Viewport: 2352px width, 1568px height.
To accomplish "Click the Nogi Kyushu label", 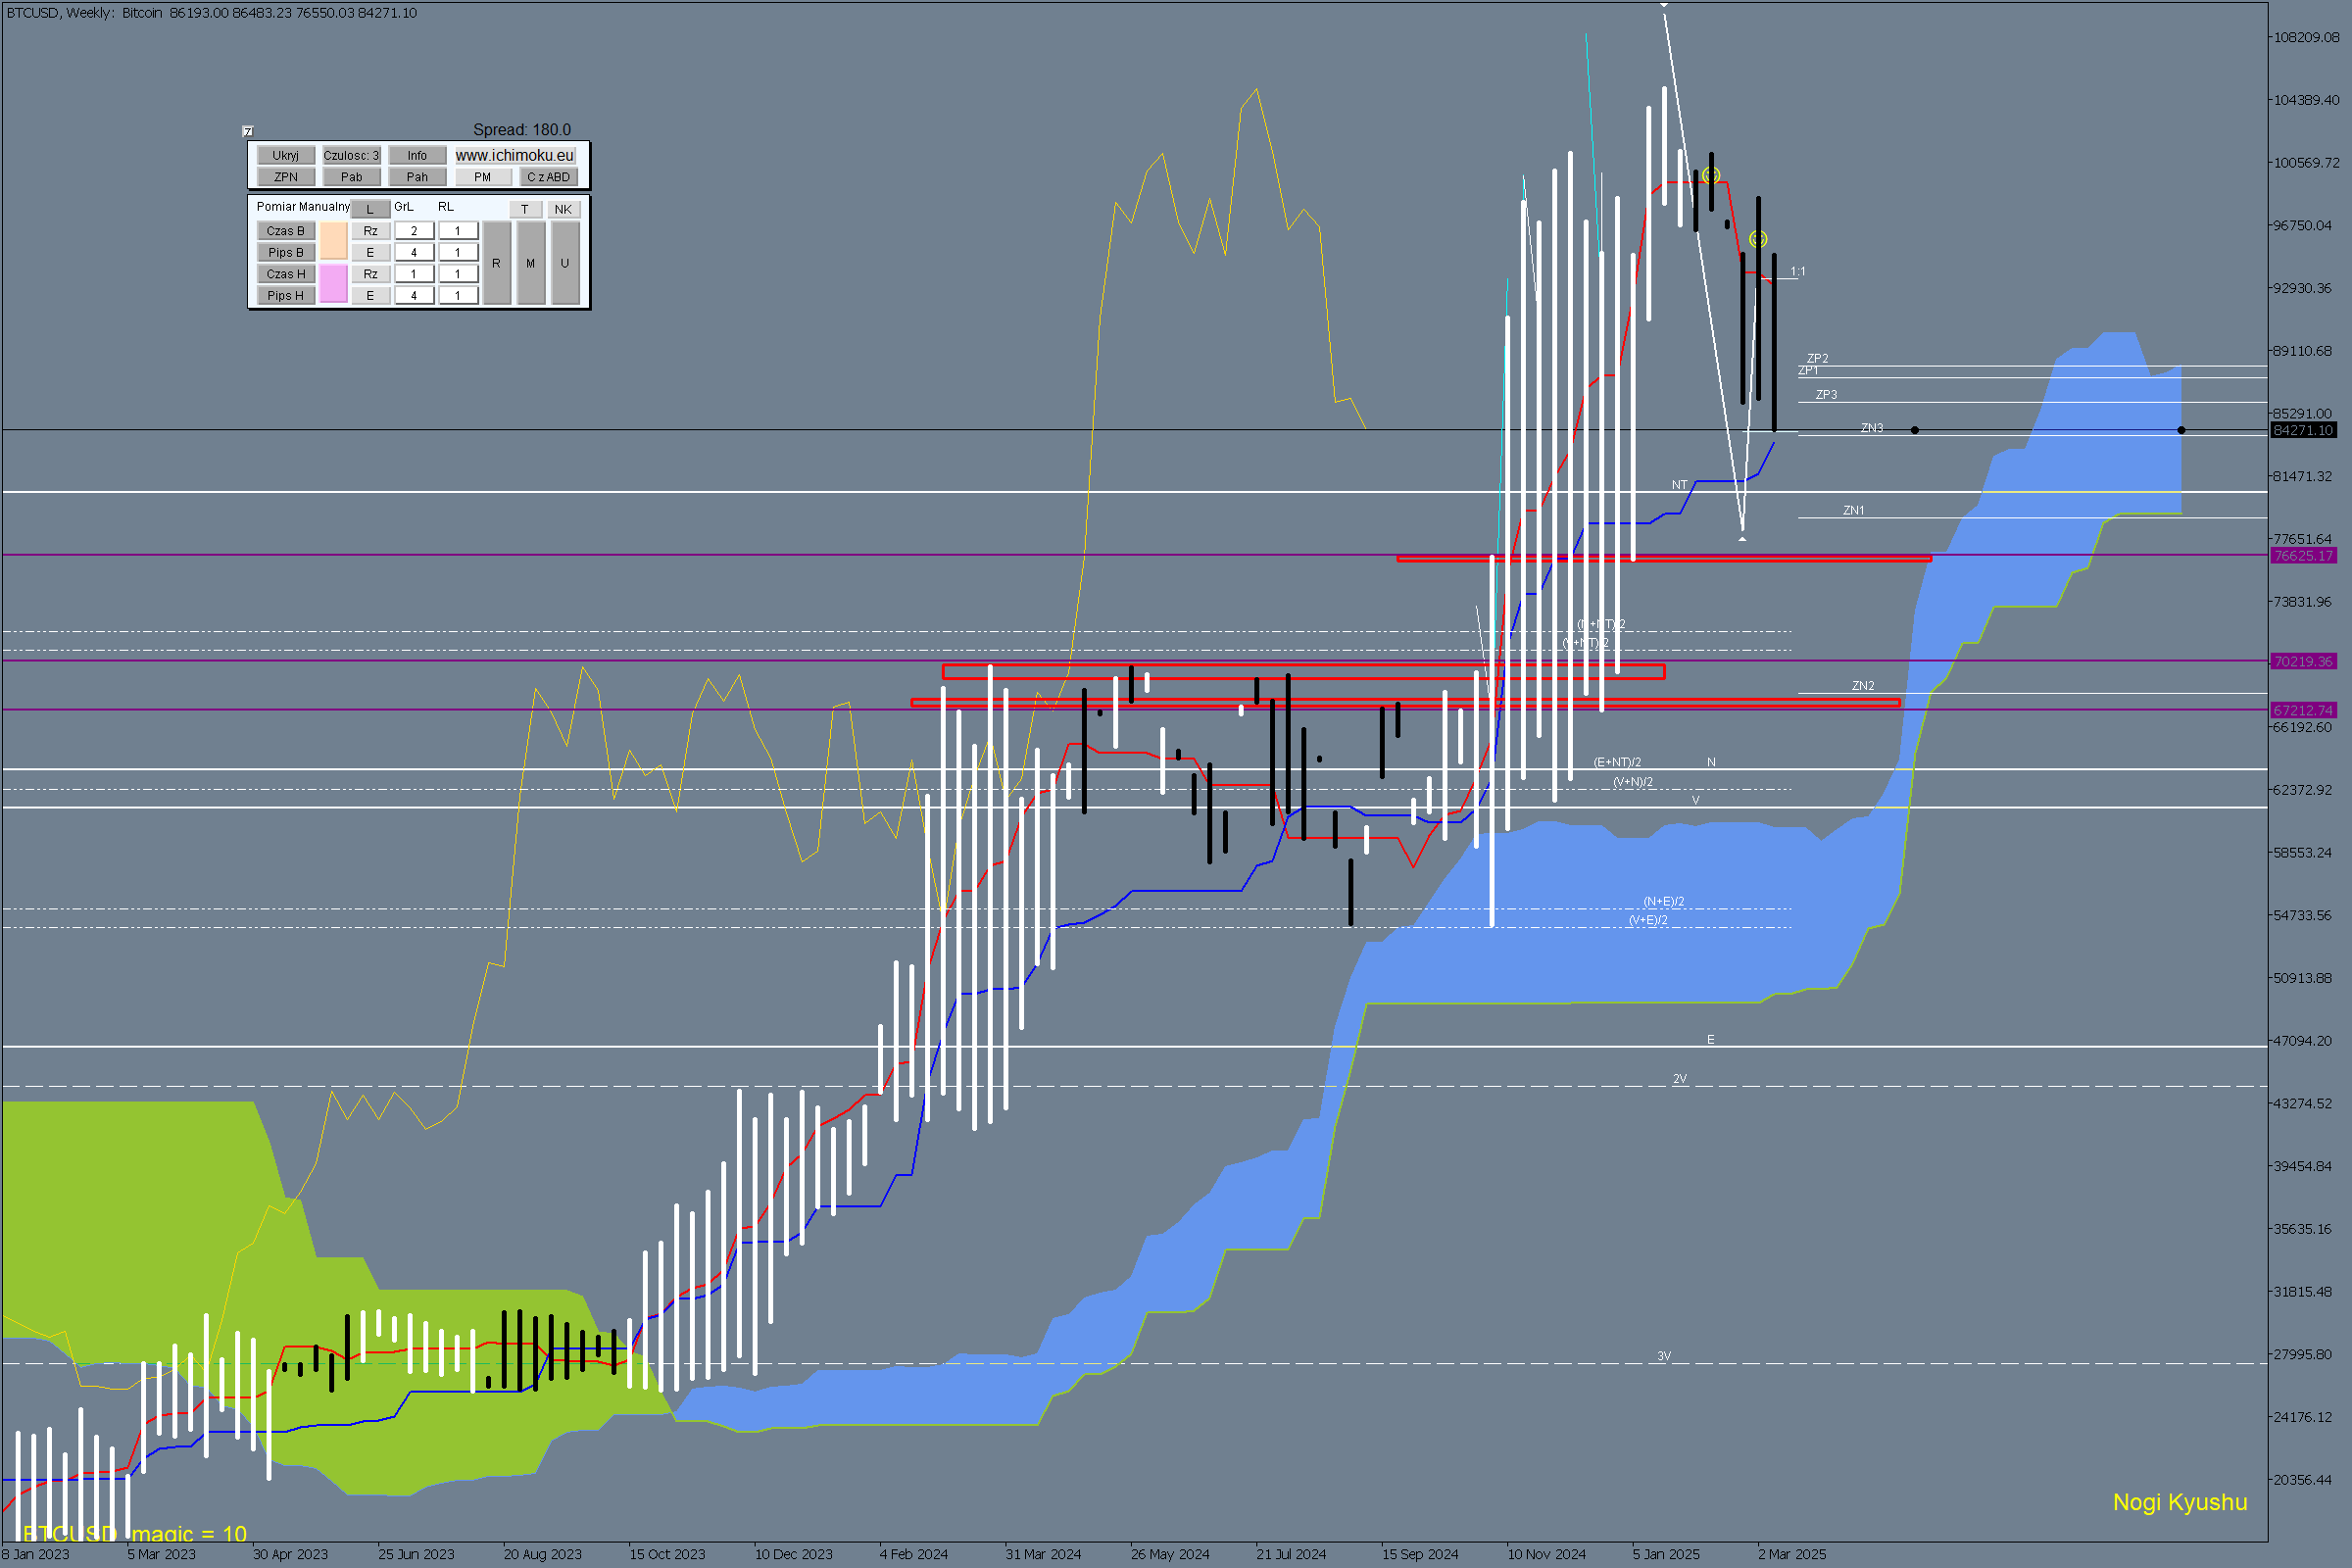I will pos(2180,1502).
